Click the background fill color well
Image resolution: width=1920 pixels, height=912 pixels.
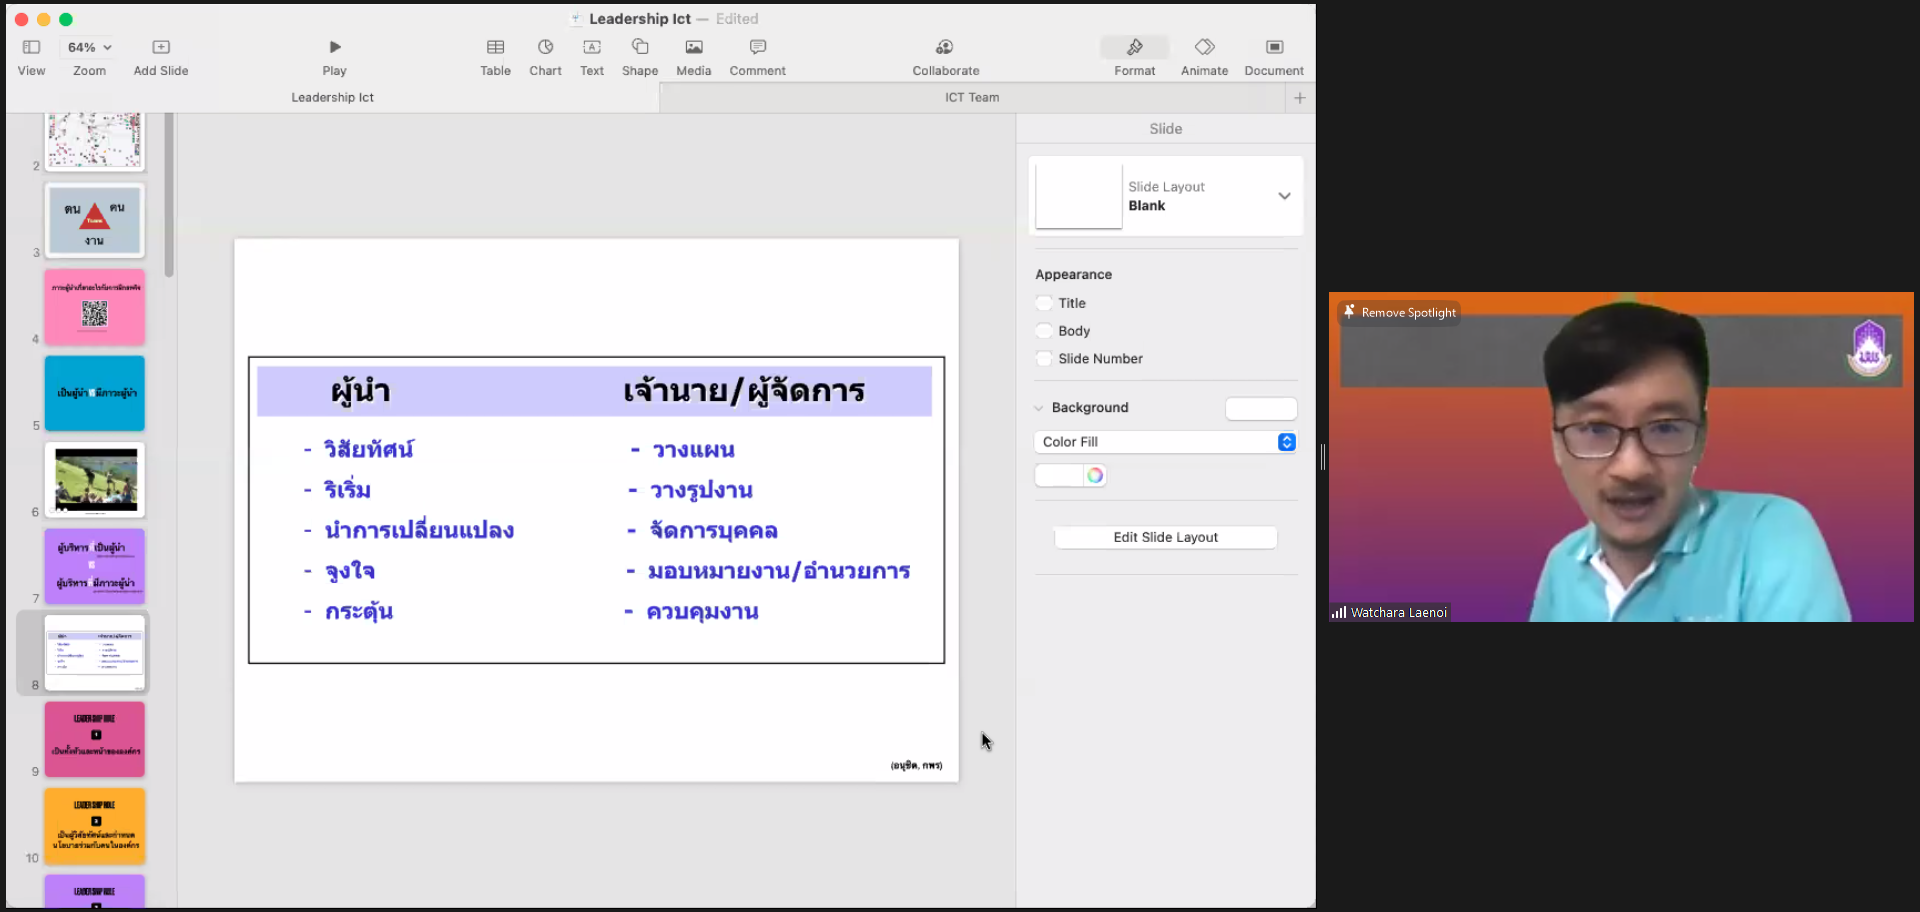point(1059,475)
